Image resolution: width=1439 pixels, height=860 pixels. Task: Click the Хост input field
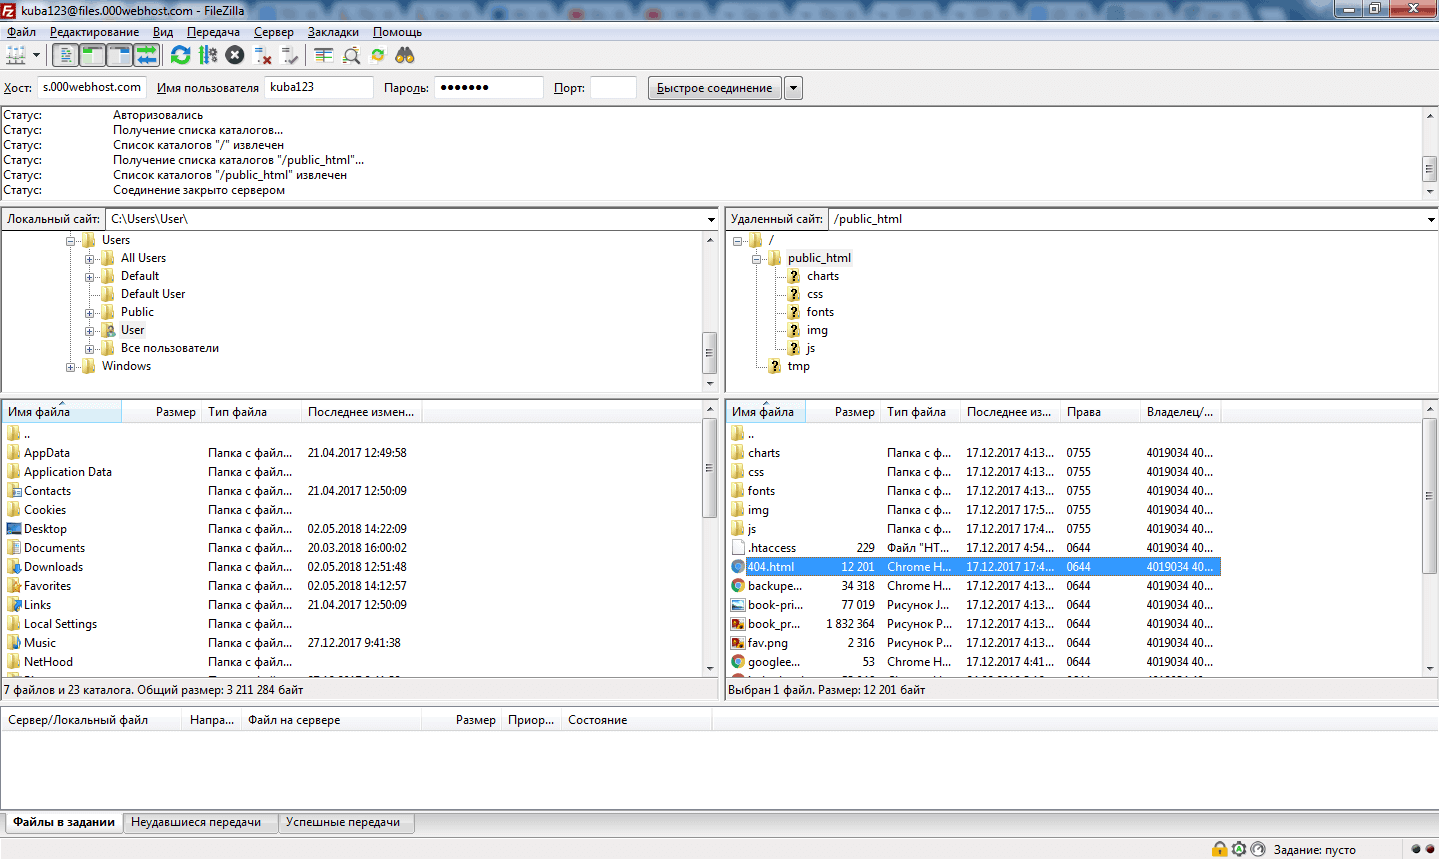[92, 88]
